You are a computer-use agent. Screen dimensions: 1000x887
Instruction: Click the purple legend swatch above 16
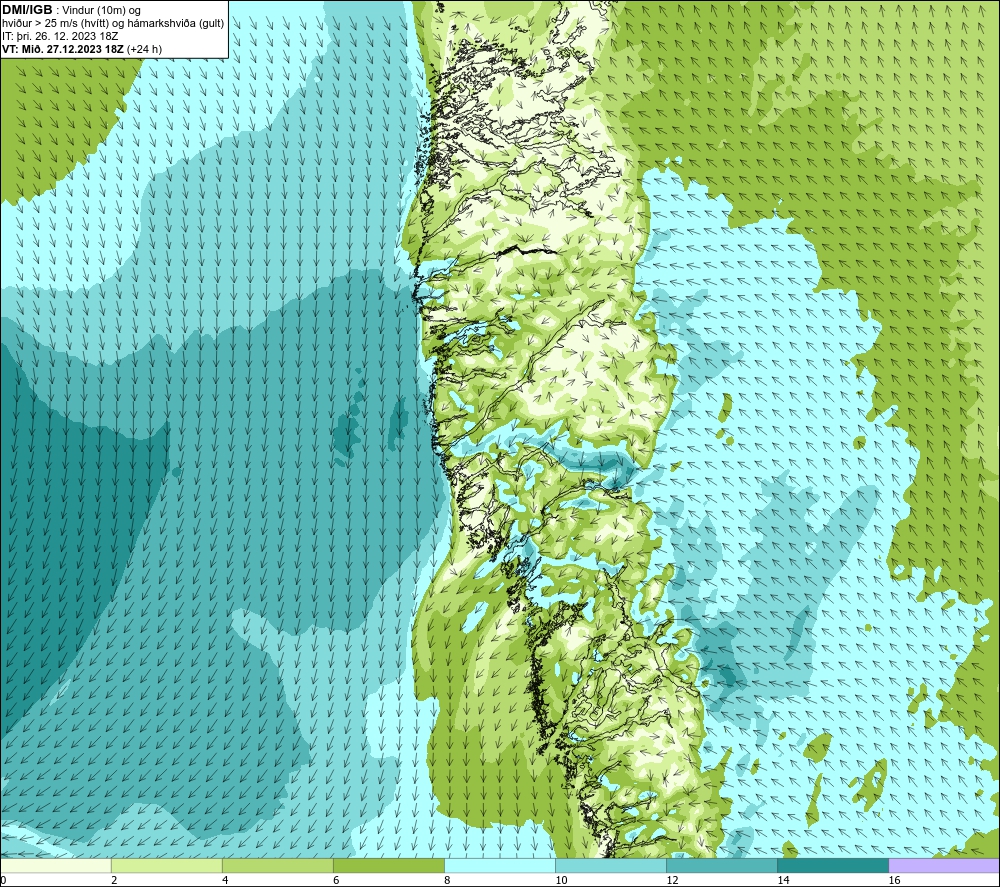[x=944, y=865]
